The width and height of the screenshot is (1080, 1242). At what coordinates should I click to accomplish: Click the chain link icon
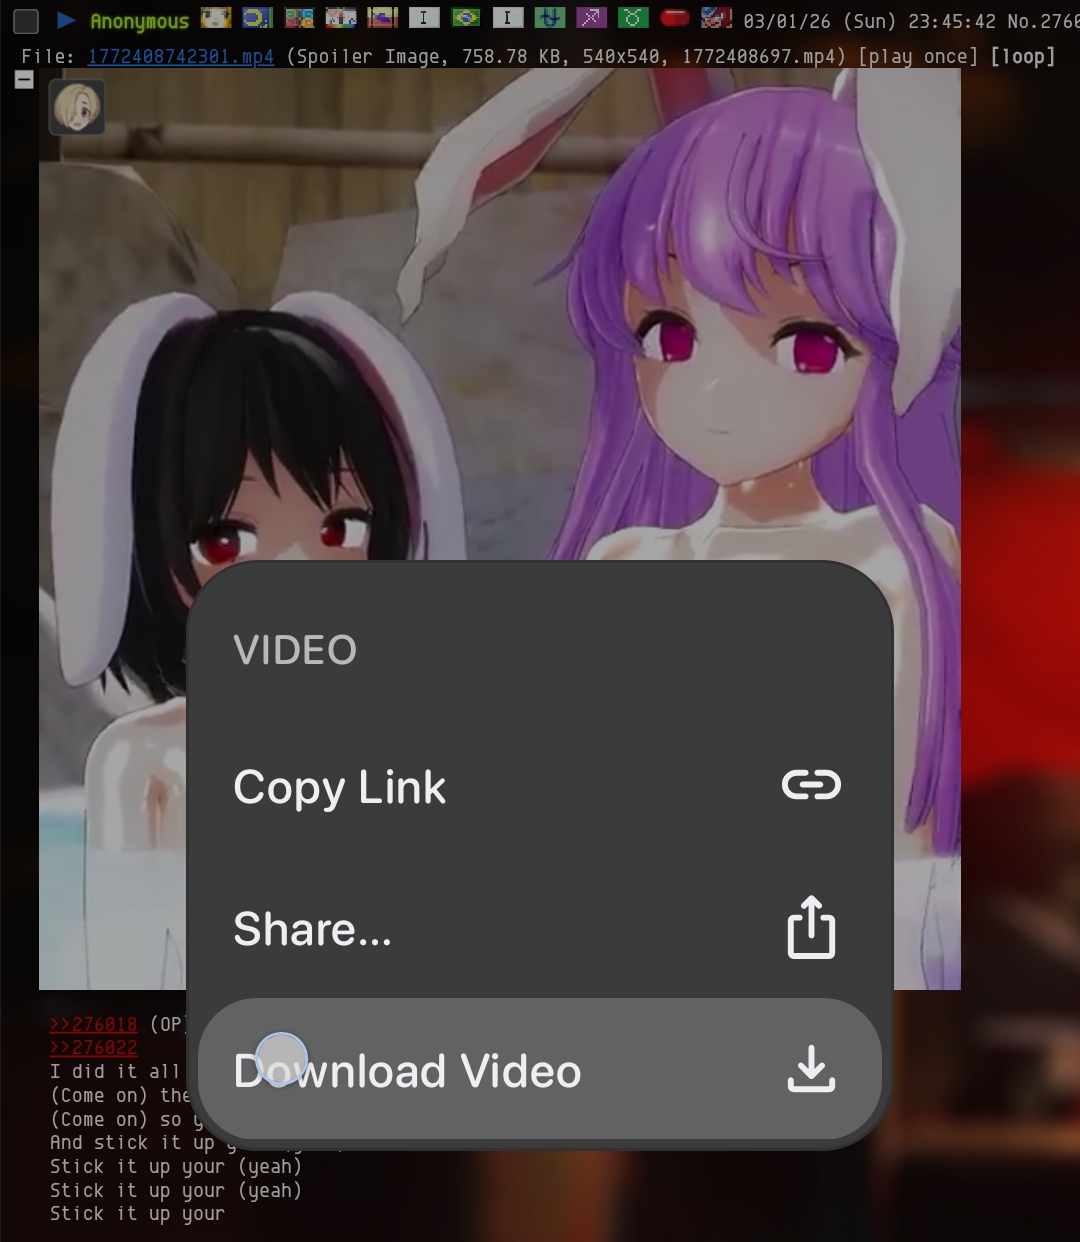pos(811,786)
